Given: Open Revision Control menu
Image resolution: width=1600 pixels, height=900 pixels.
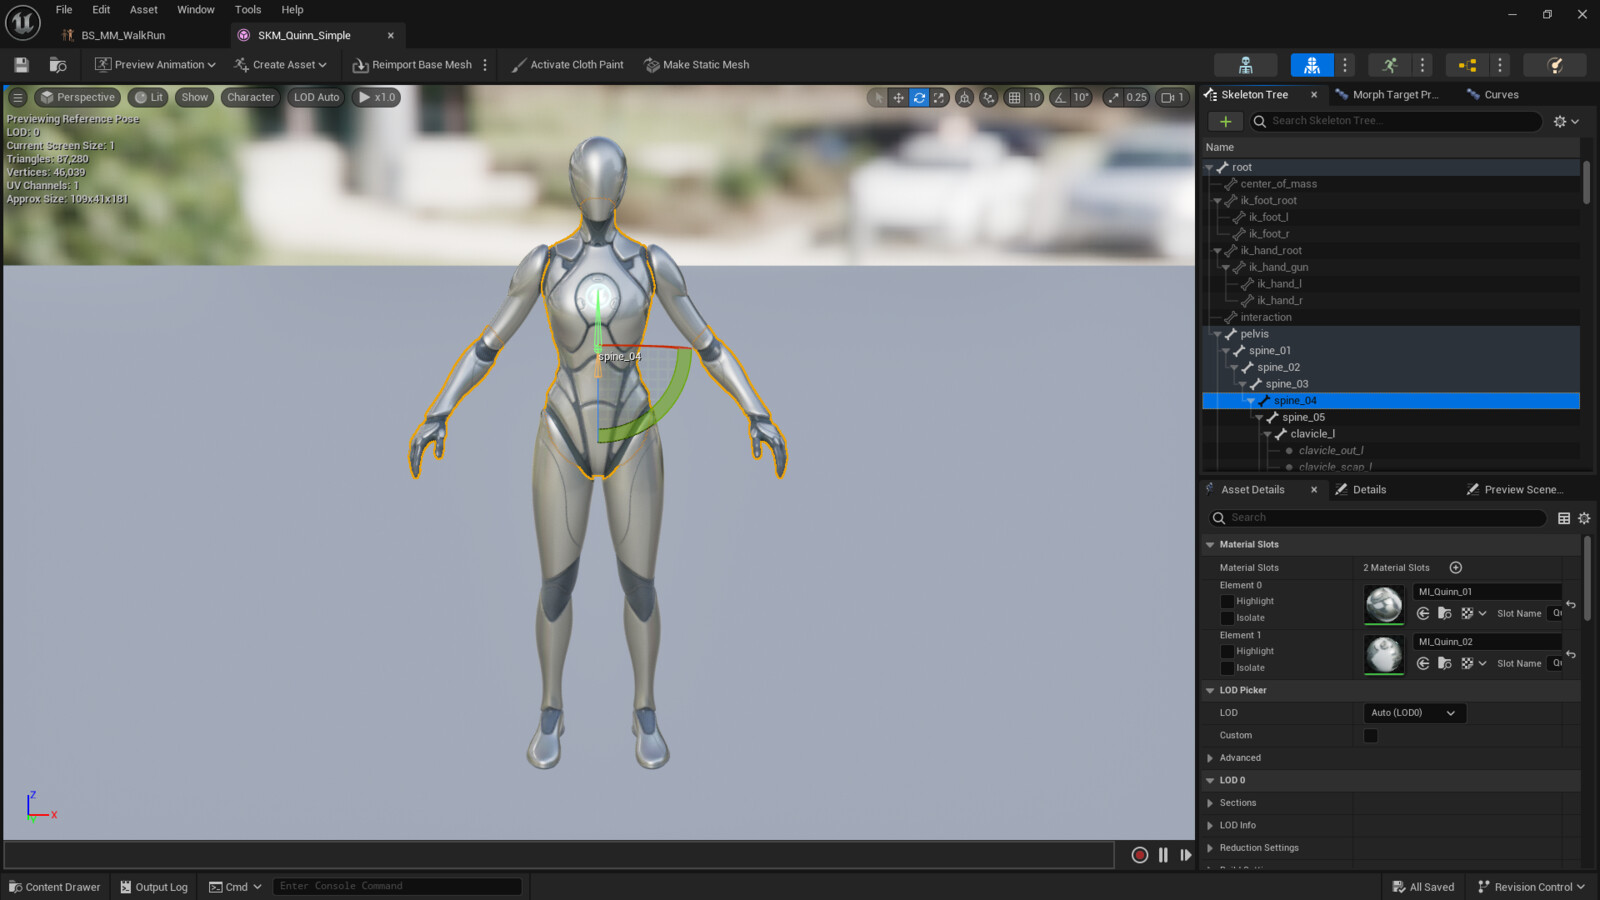Looking at the screenshot, I should click(1531, 887).
